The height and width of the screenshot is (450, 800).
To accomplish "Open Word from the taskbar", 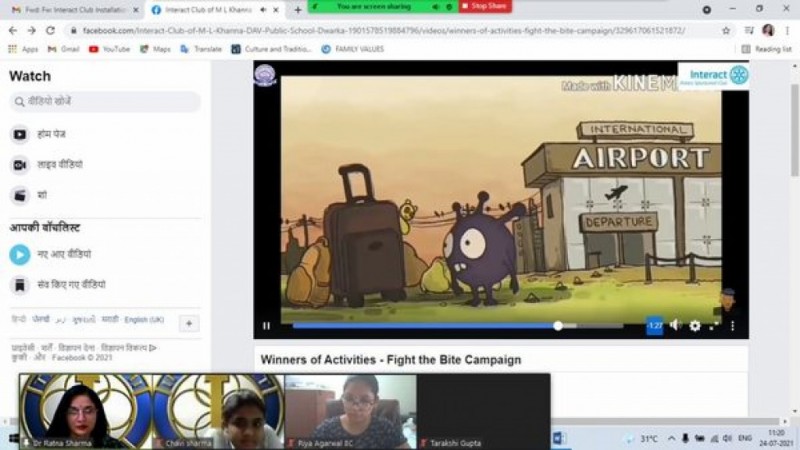I will 559,438.
